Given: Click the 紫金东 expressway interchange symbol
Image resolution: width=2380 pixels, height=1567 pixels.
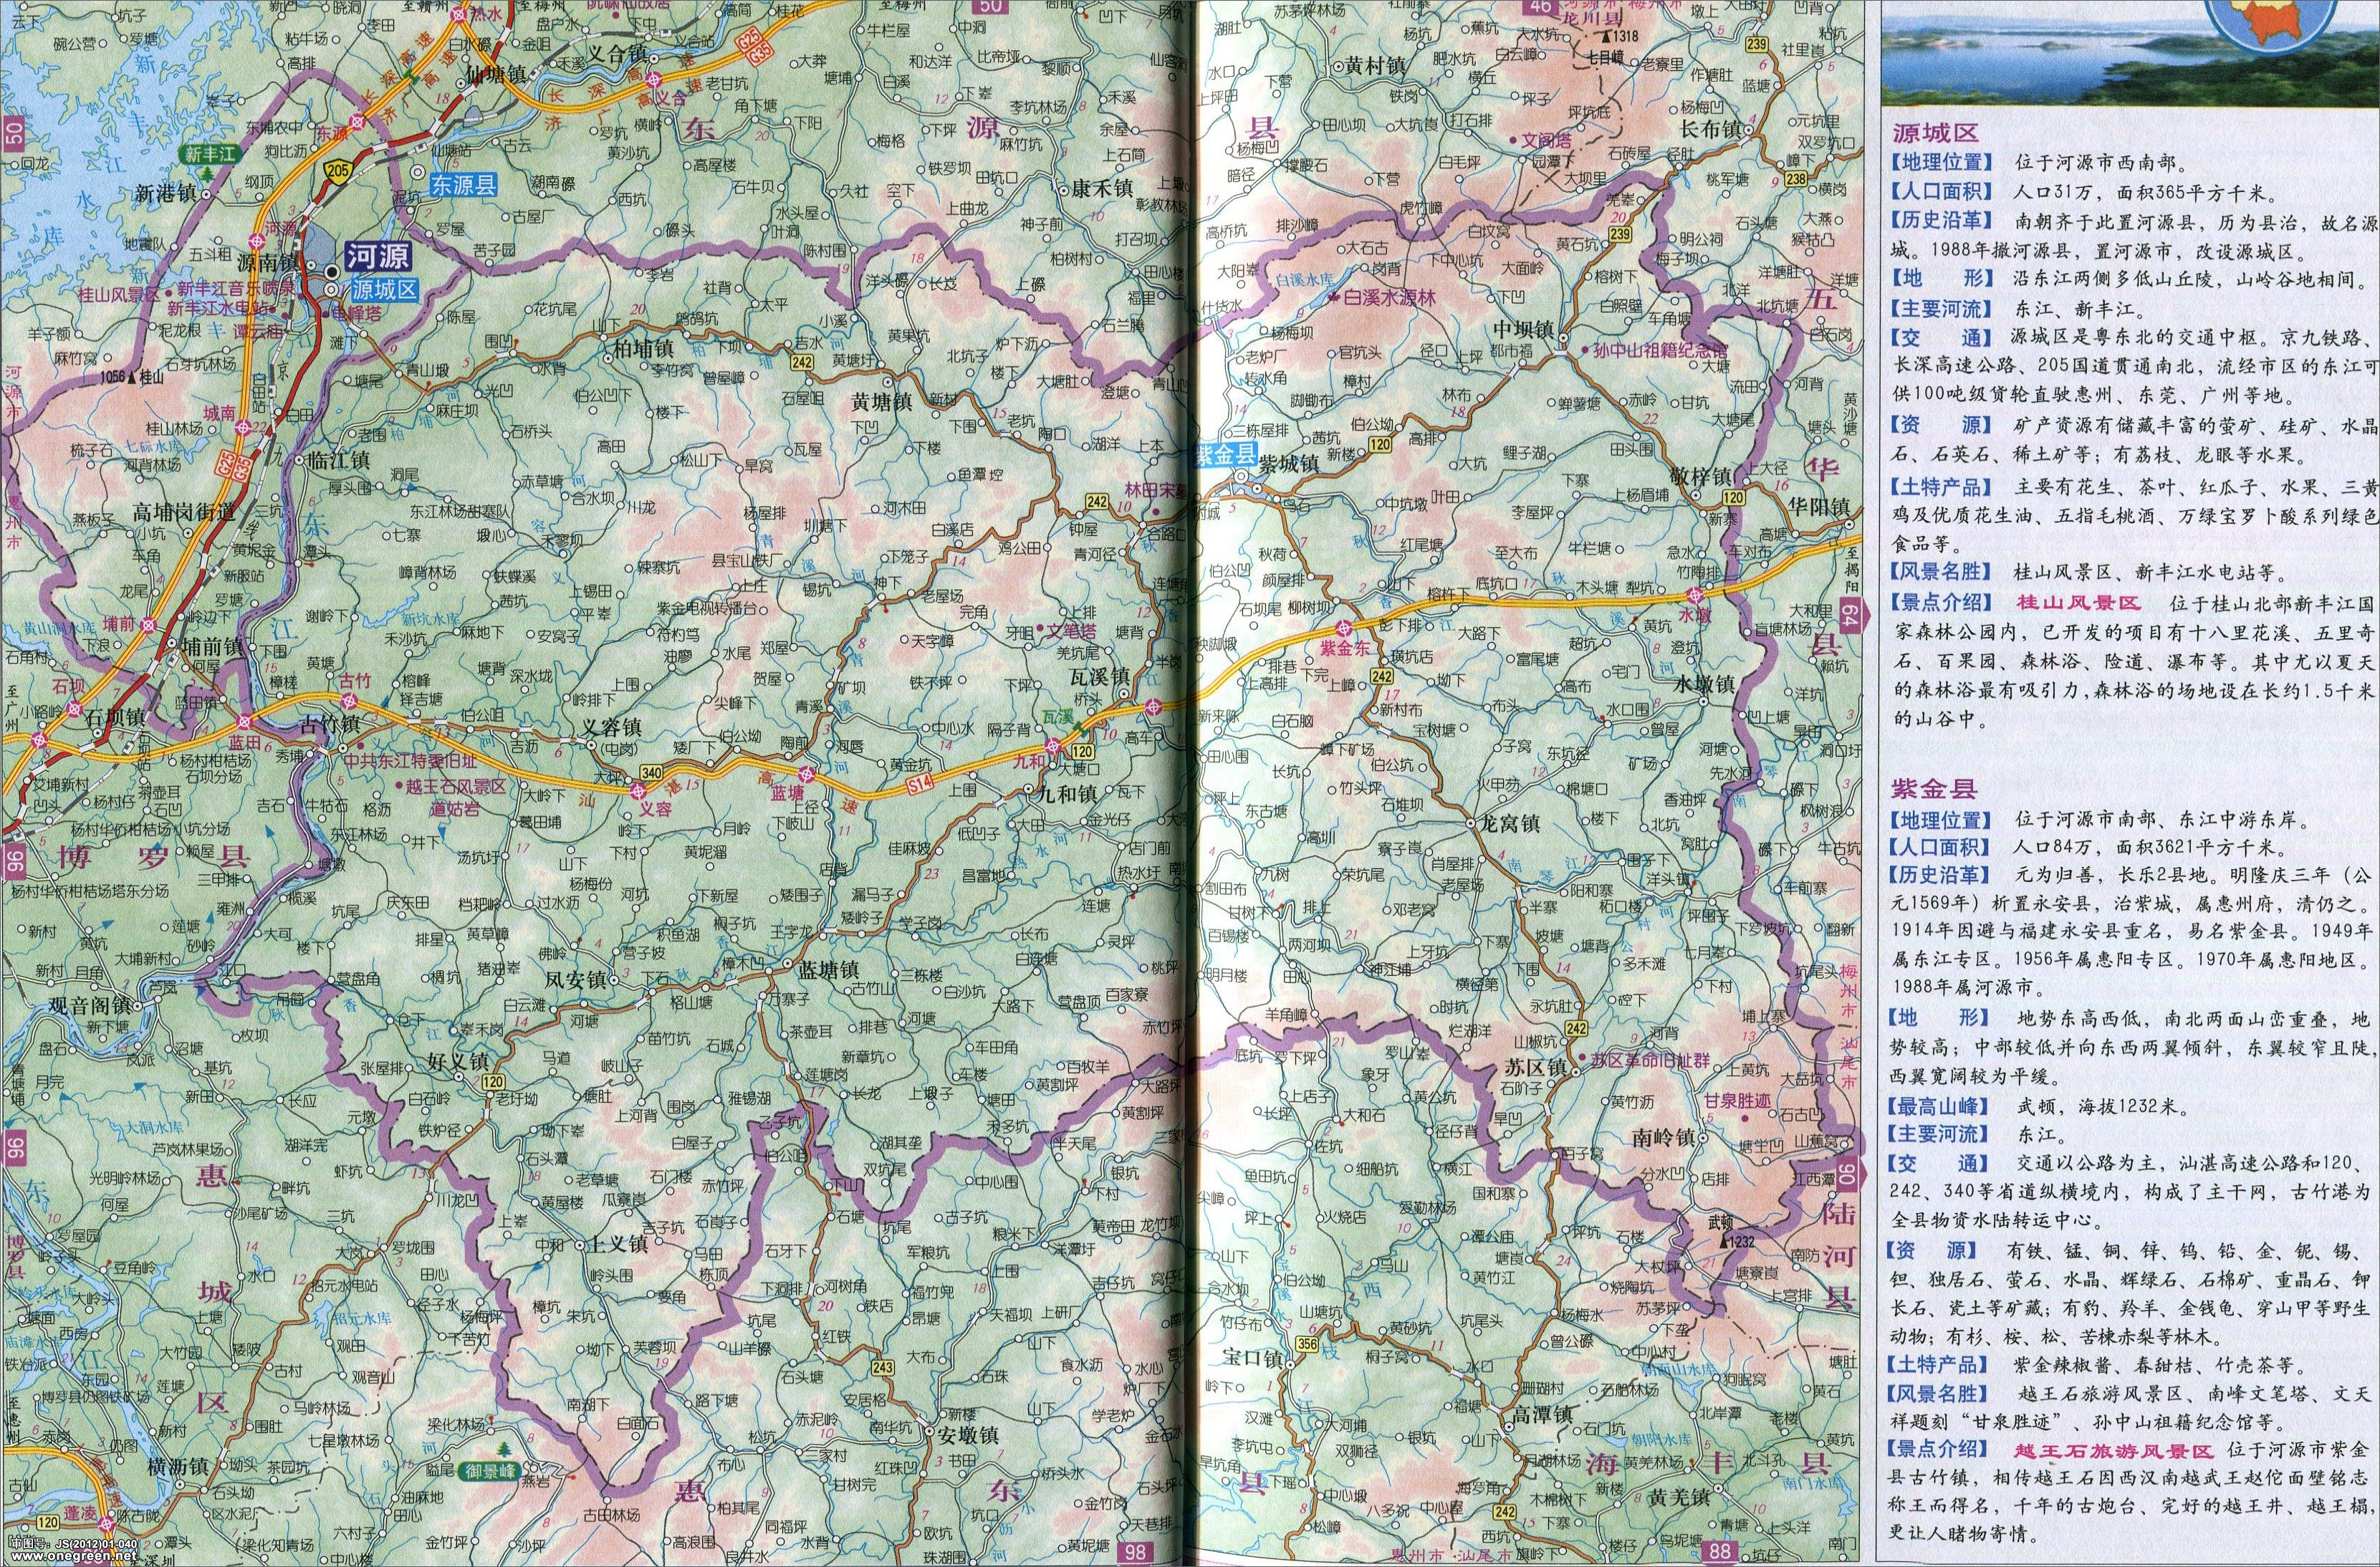Looking at the screenshot, I should click(x=1344, y=628).
